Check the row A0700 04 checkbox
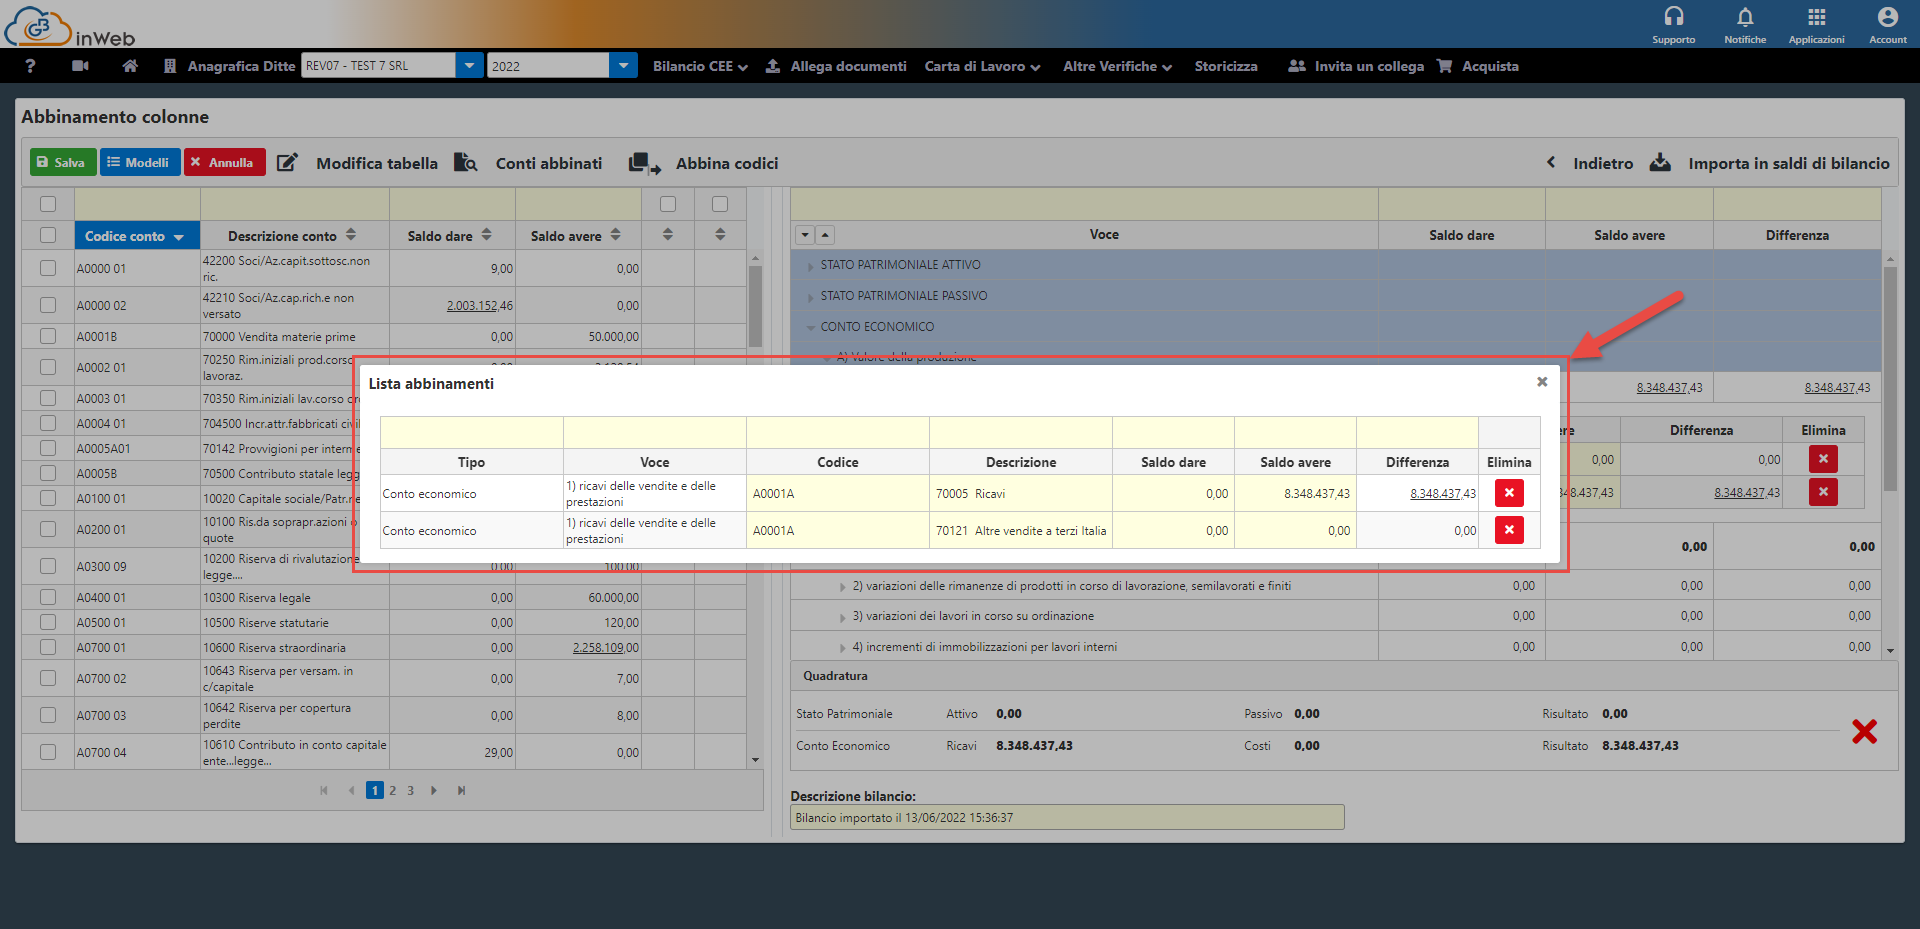Screen dimensions: 1920x929 tap(48, 752)
